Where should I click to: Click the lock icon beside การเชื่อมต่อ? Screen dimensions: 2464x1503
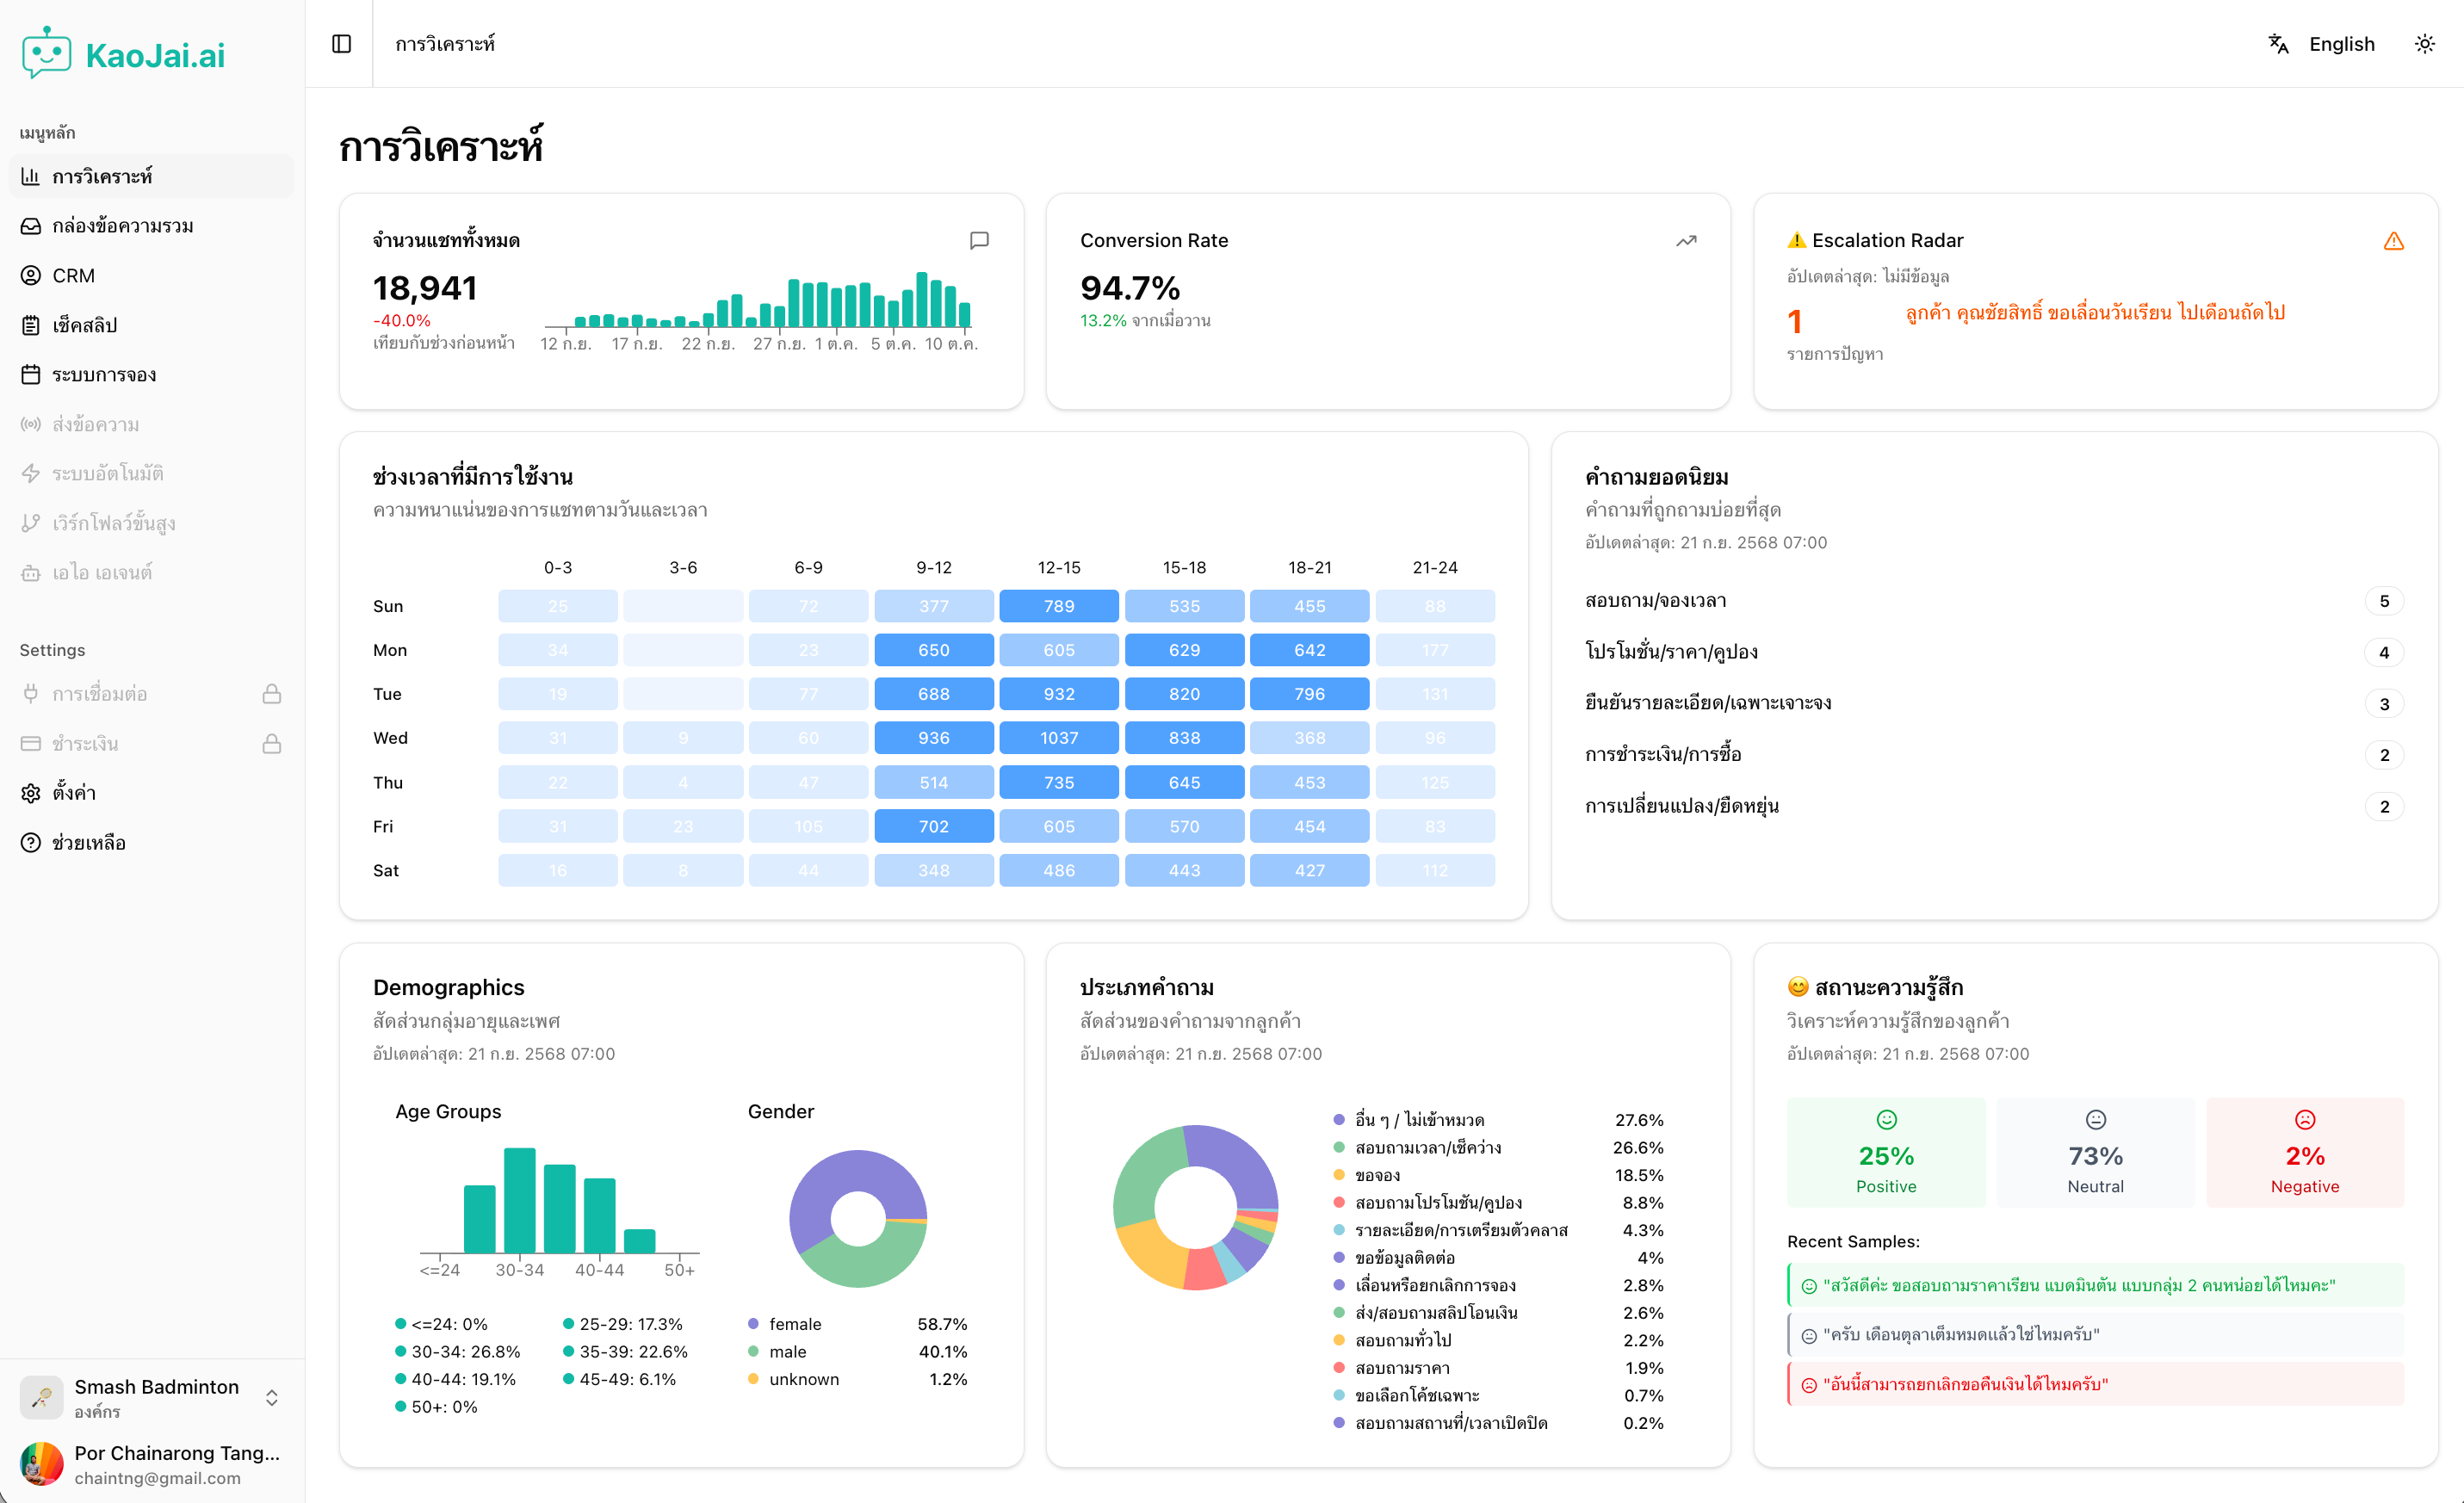(x=271, y=693)
